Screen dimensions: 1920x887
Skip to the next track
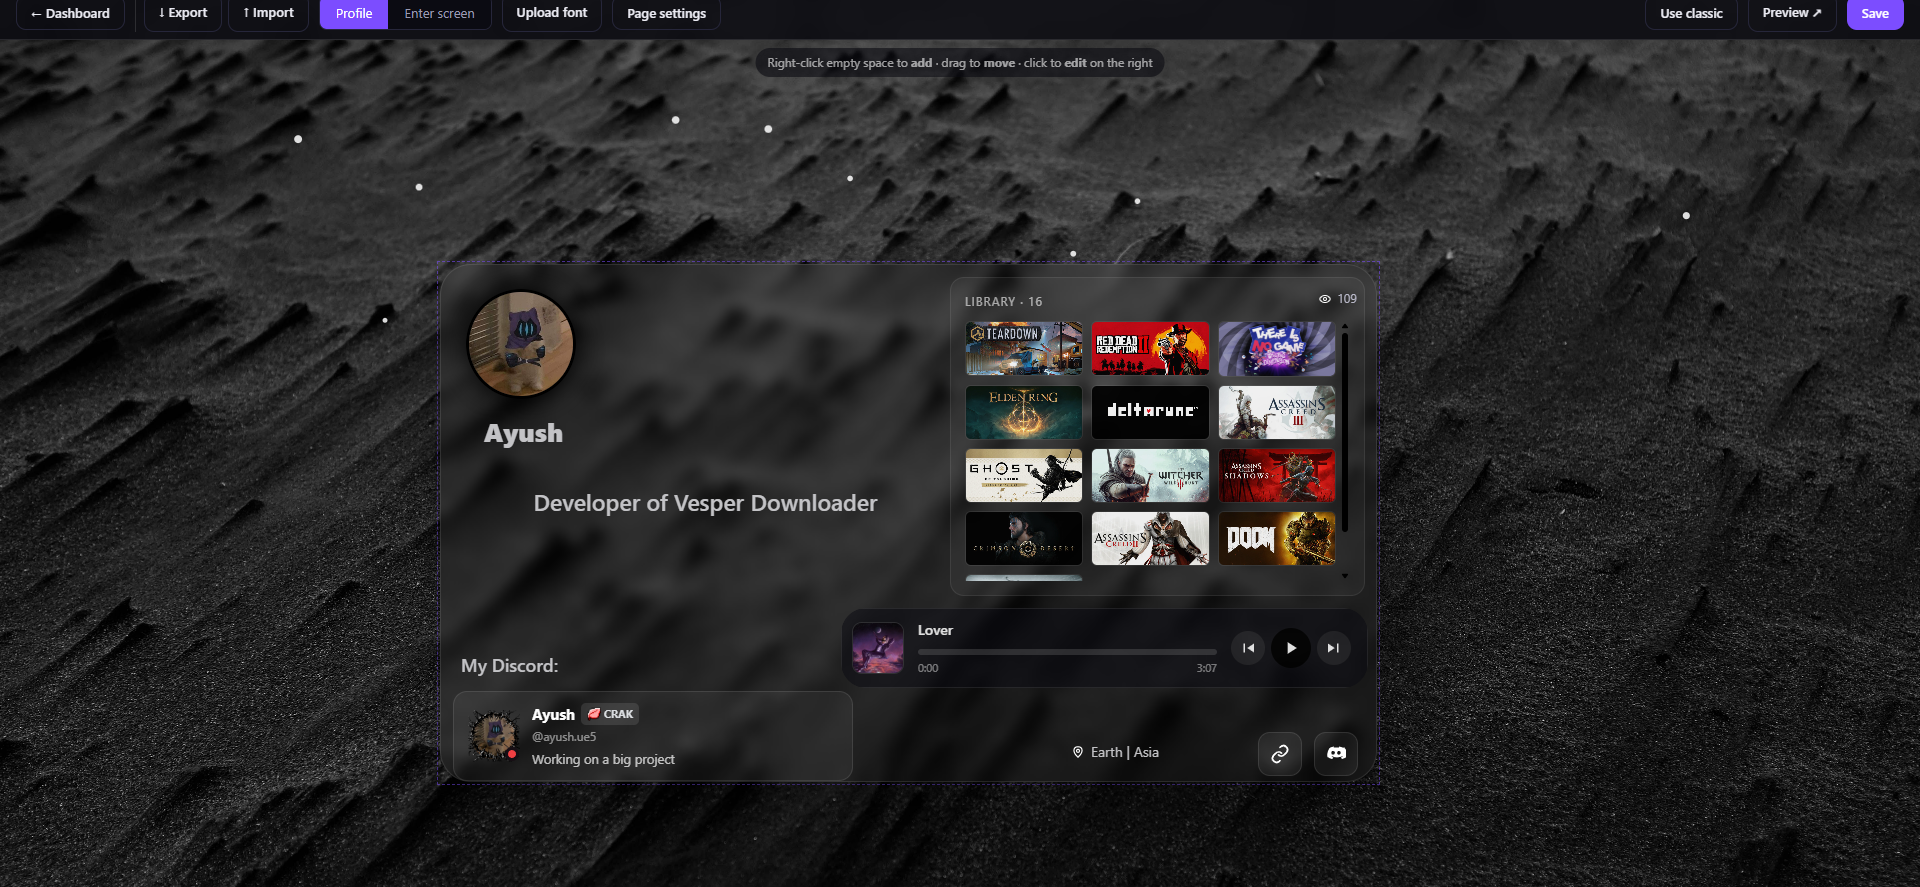(1333, 648)
